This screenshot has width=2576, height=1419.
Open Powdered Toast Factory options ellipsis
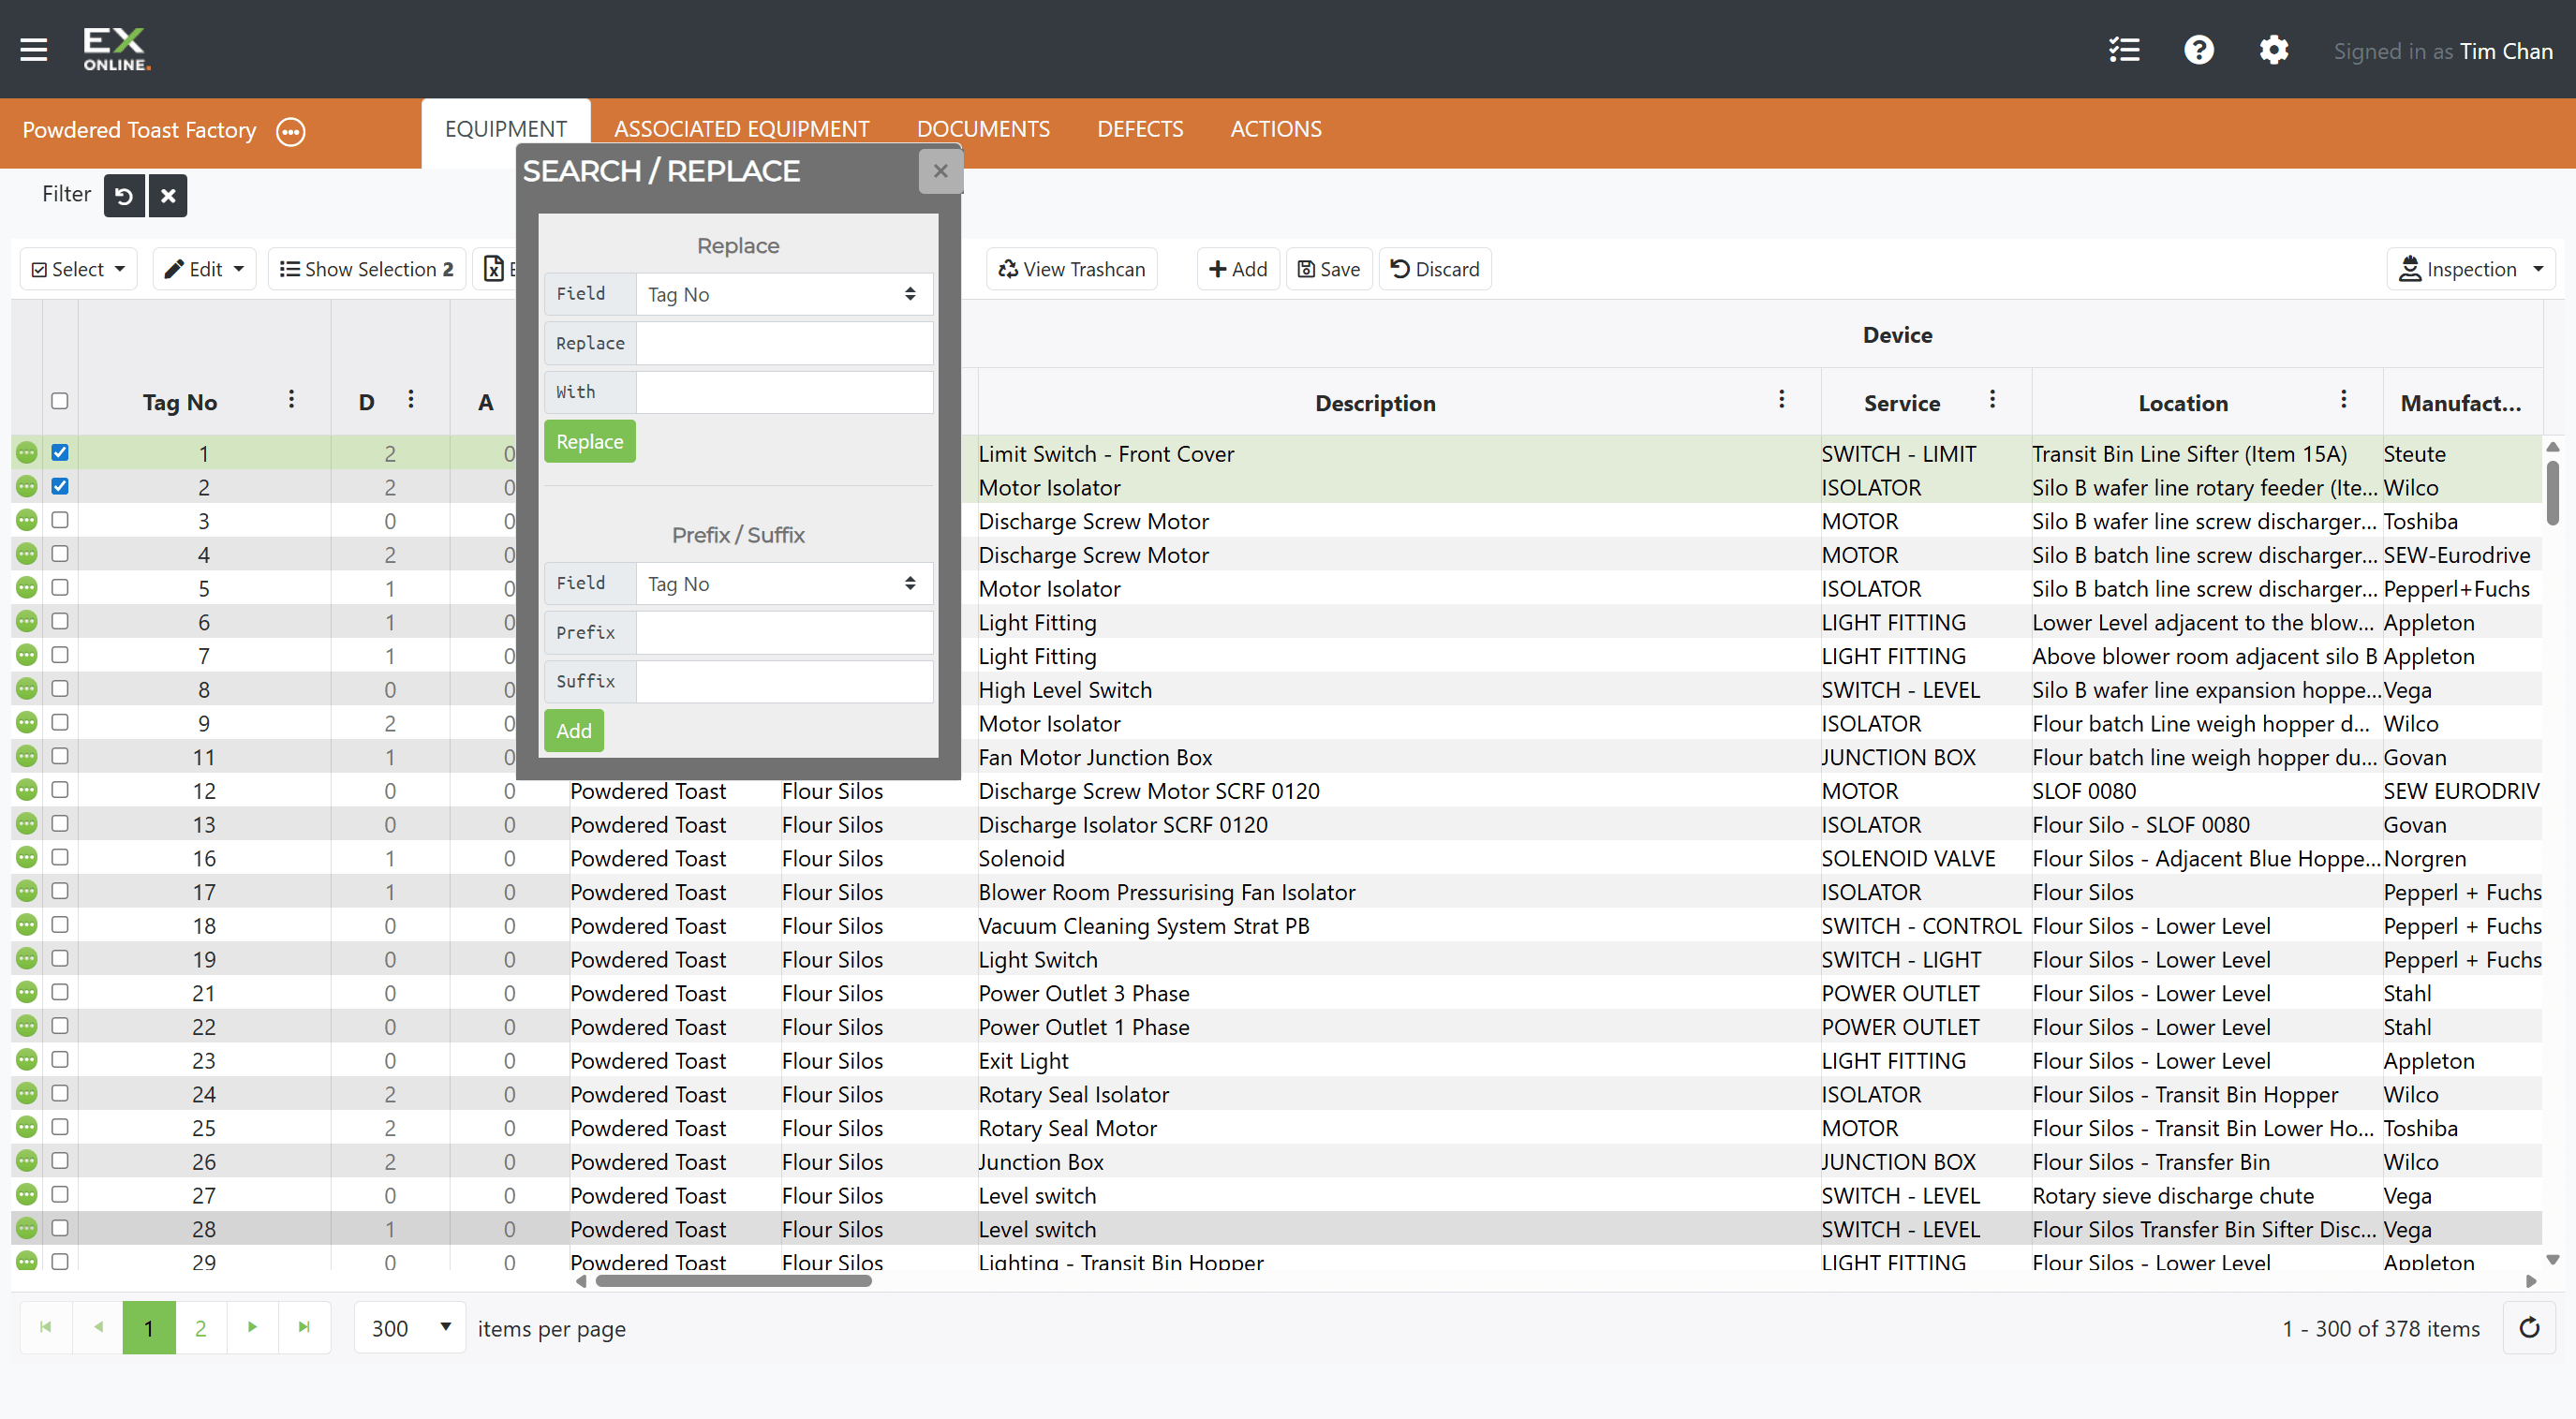(x=290, y=131)
